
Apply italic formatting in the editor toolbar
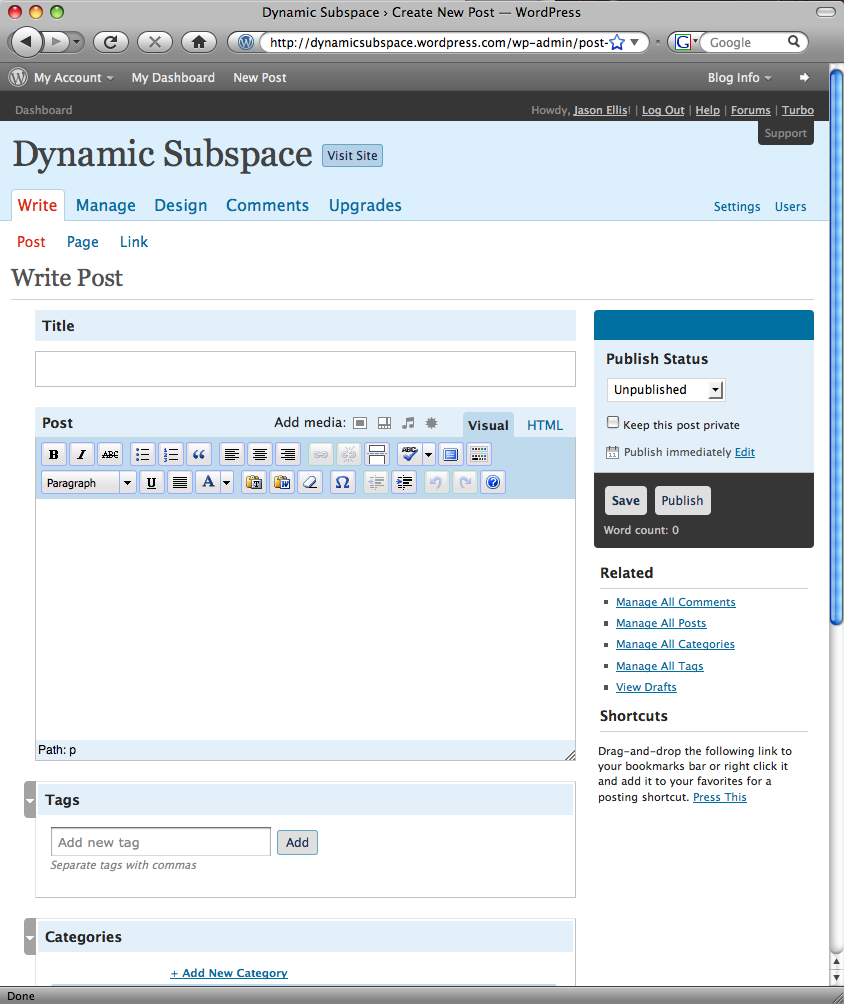(82, 454)
